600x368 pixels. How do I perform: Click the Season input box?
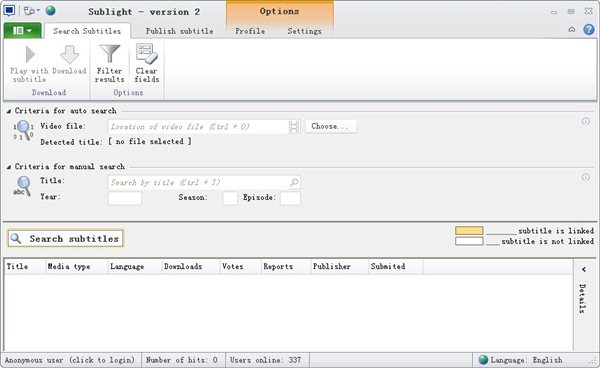(230, 198)
